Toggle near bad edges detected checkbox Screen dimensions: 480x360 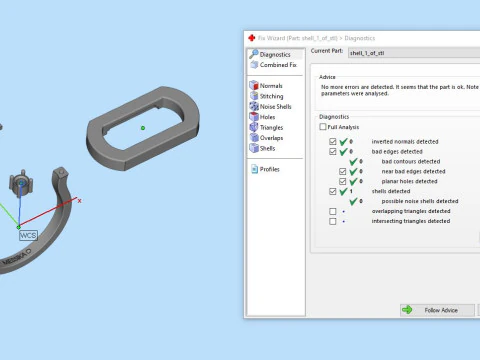343,171
